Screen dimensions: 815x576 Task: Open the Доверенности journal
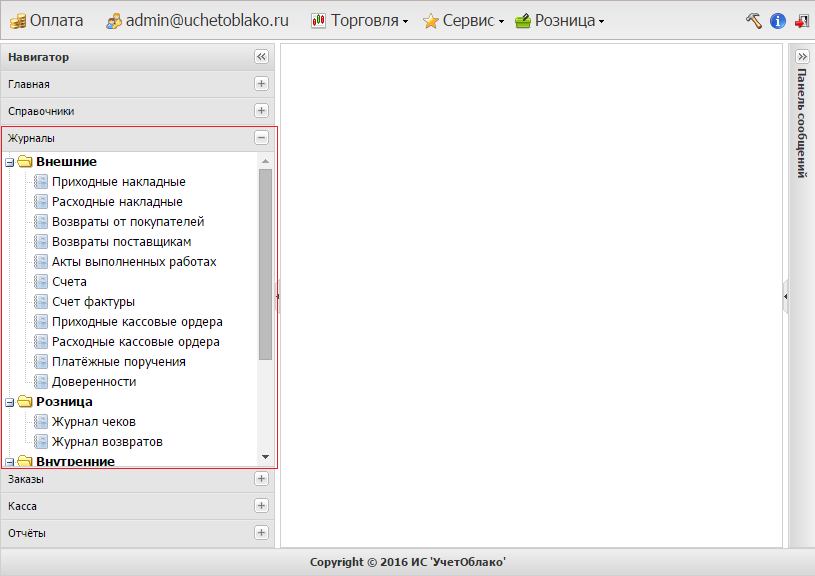[x=94, y=382]
